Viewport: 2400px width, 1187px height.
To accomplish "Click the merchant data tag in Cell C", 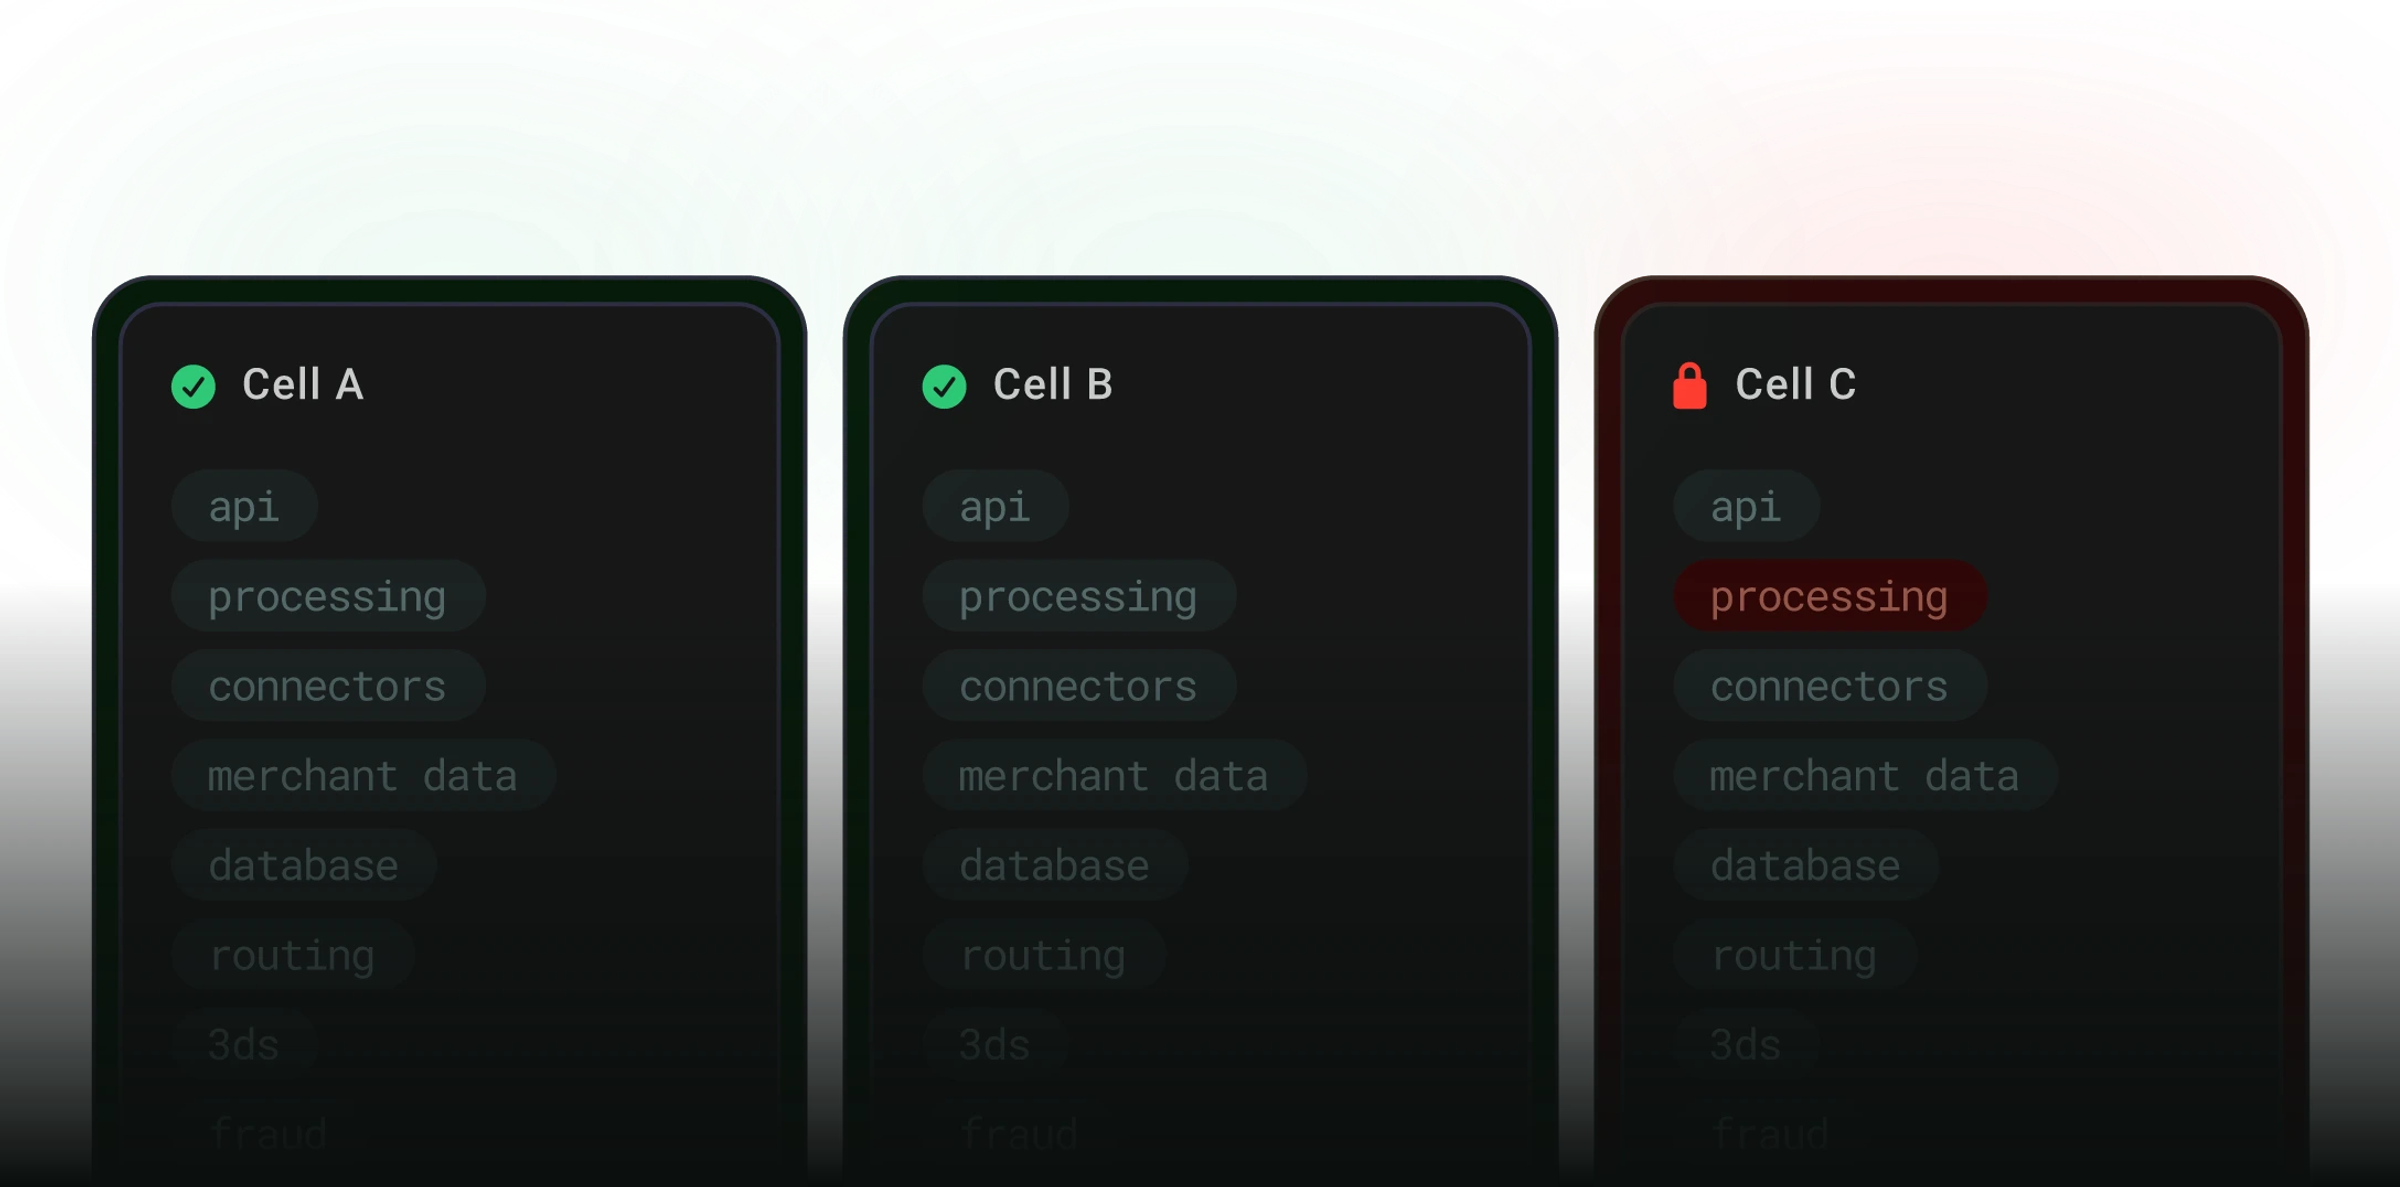I will 1865,775.
